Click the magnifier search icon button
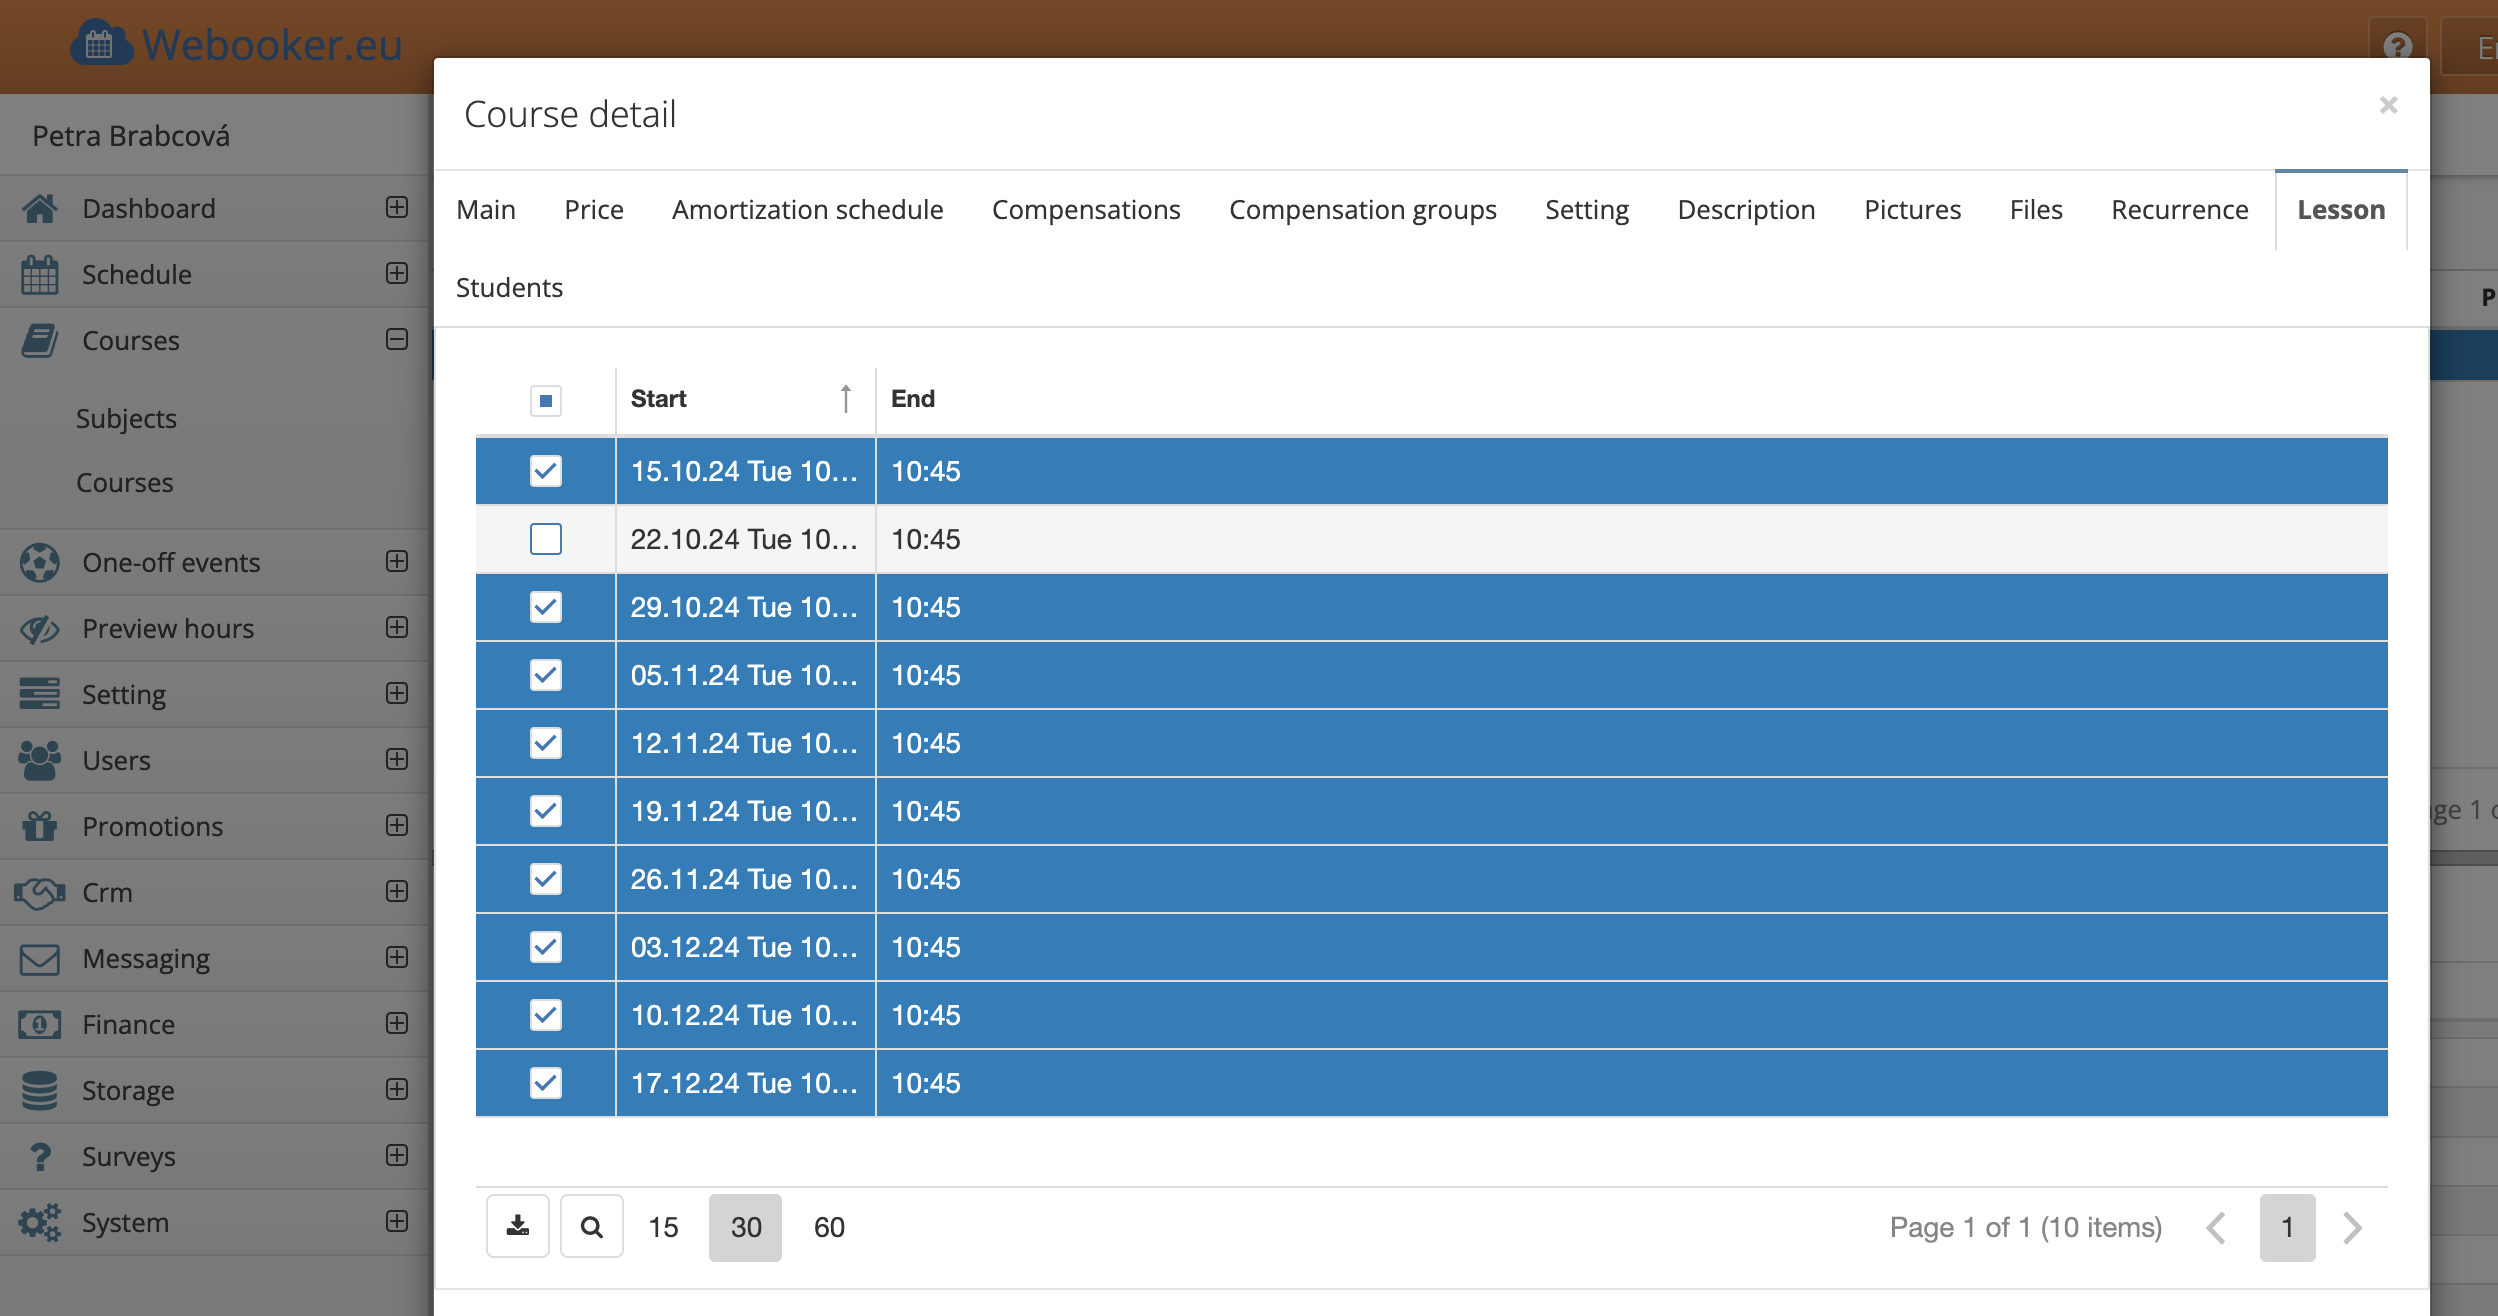Image resolution: width=2498 pixels, height=1316 pixels. 591,1226
